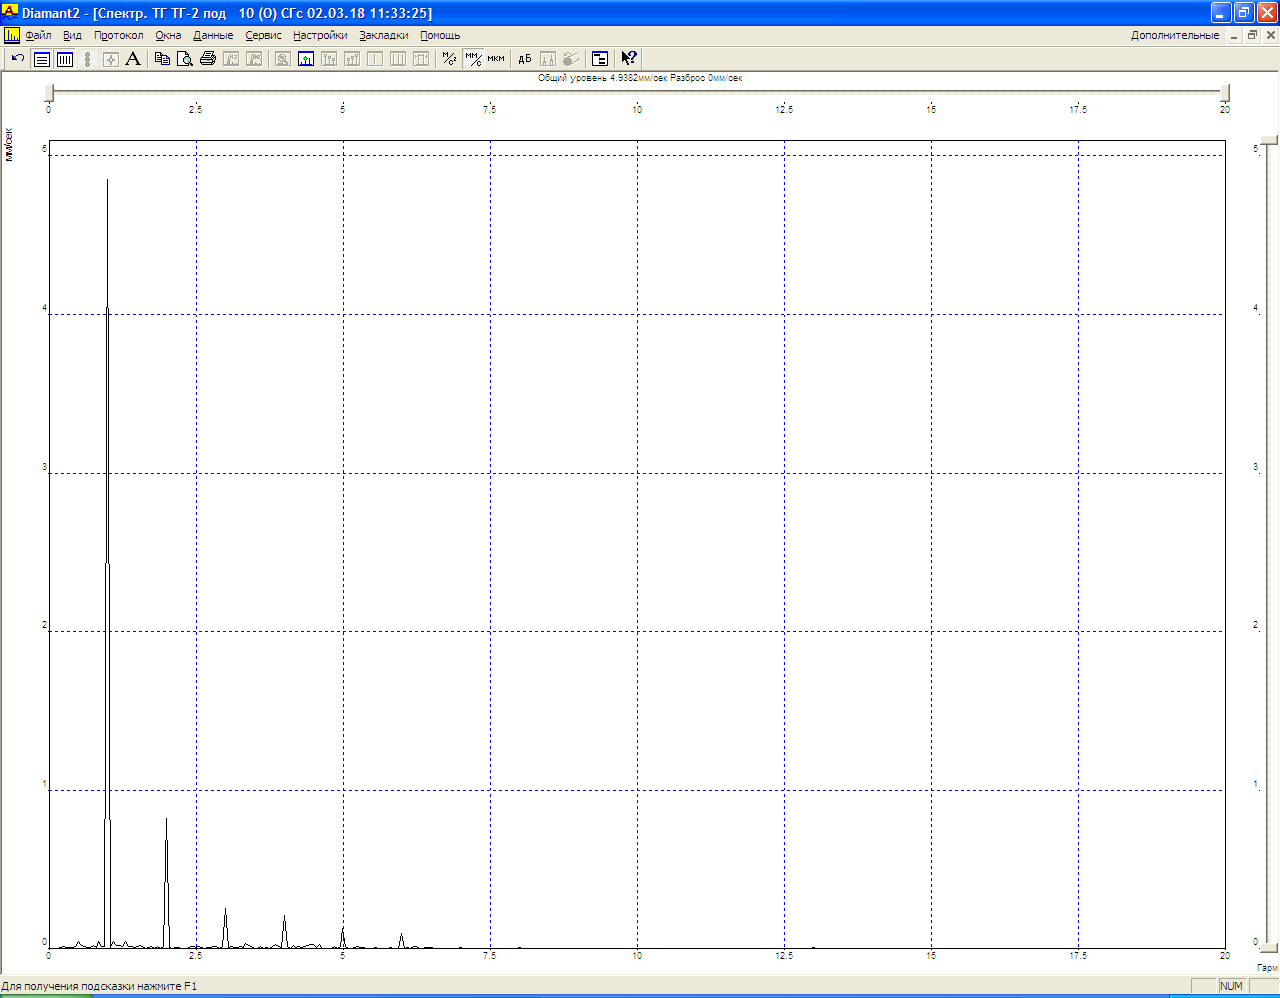1280x998 pixels.
Task: Click the blue spectrum peak icon
Action: click(305, 59)
